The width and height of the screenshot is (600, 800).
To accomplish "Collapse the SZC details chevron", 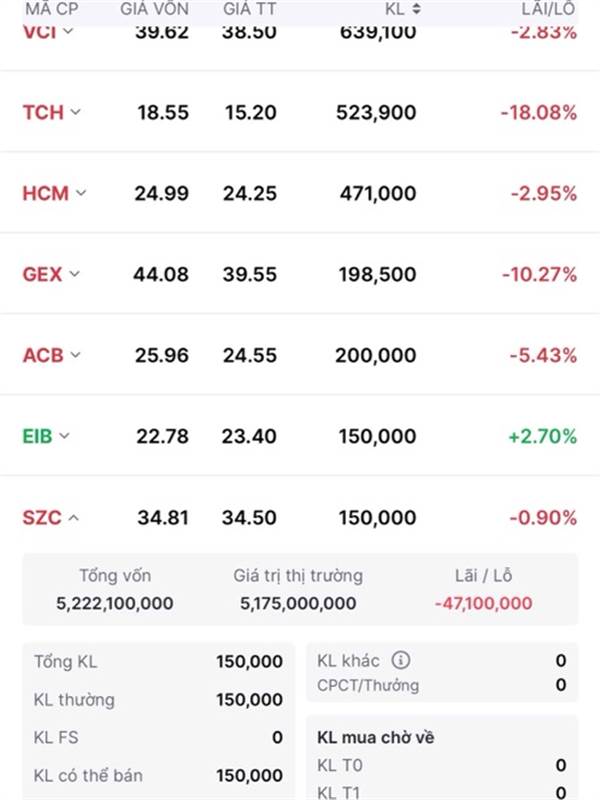I will pos(73,518).
